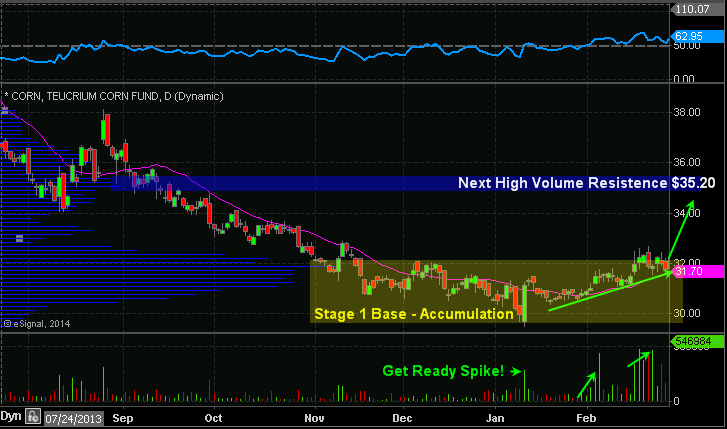Click the 0 label on the volume scale
727x429 pixels.
676,401
